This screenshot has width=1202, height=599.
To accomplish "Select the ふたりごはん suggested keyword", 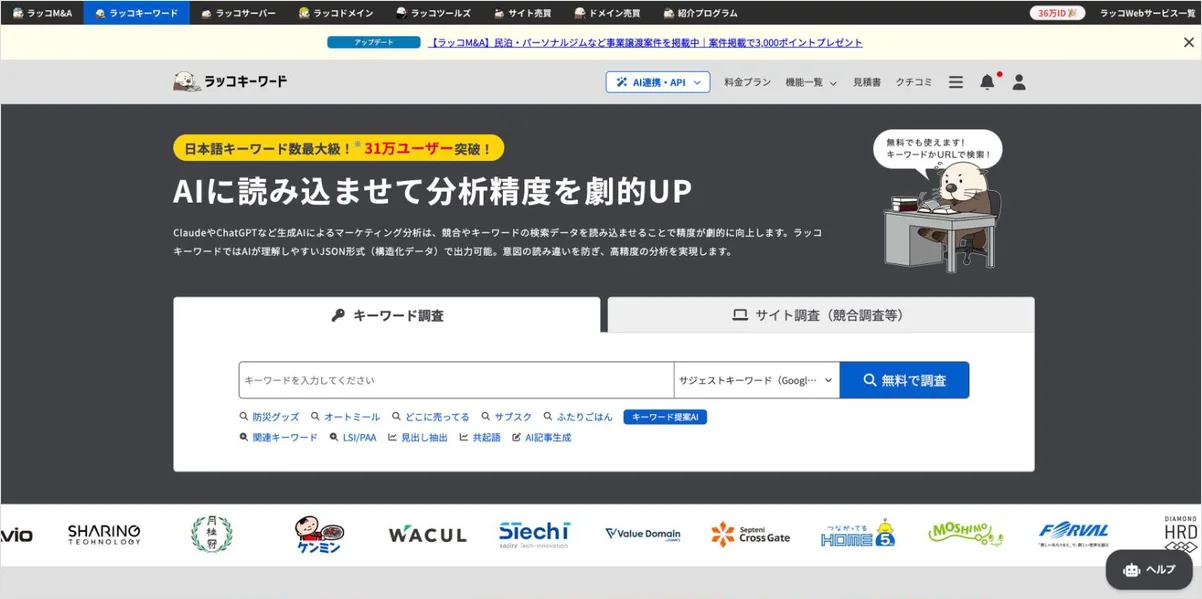I will coord(578,417).
